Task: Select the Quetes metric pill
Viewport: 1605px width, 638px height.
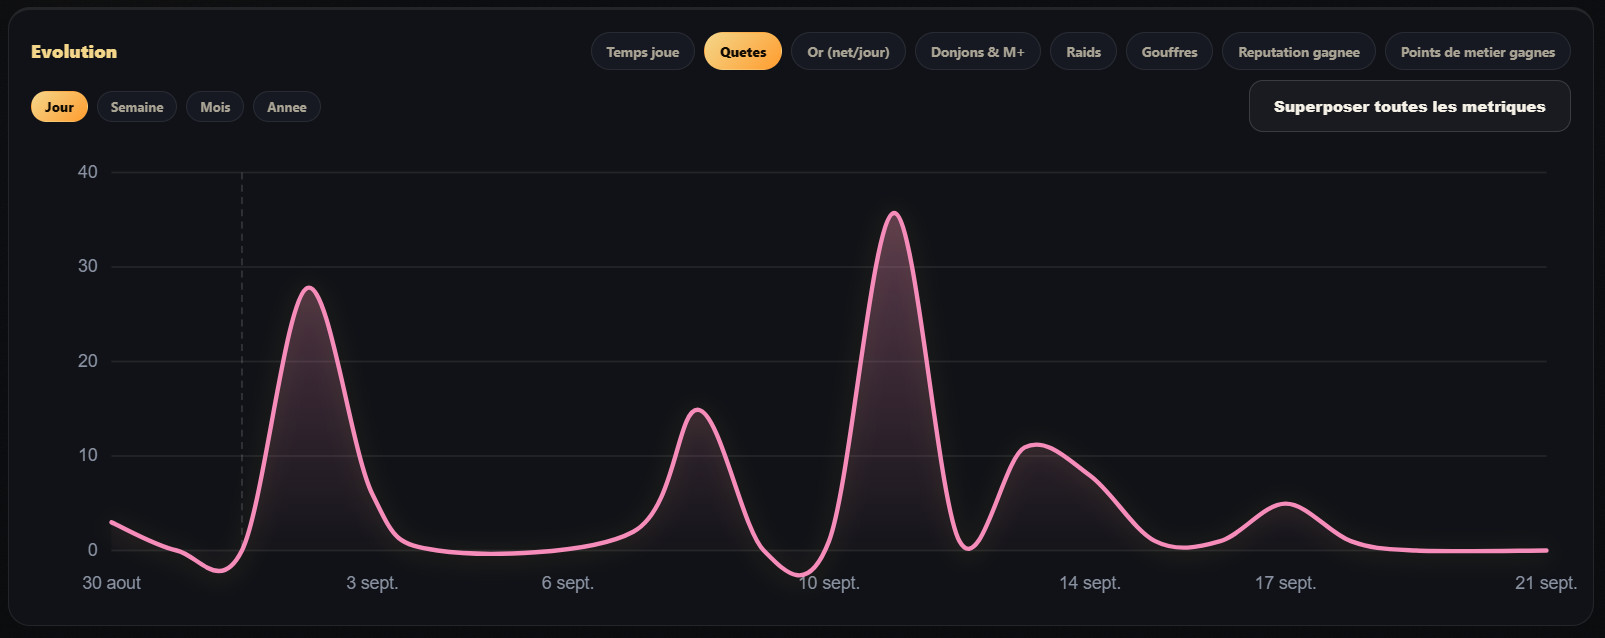Action: (x=743, y=52)
